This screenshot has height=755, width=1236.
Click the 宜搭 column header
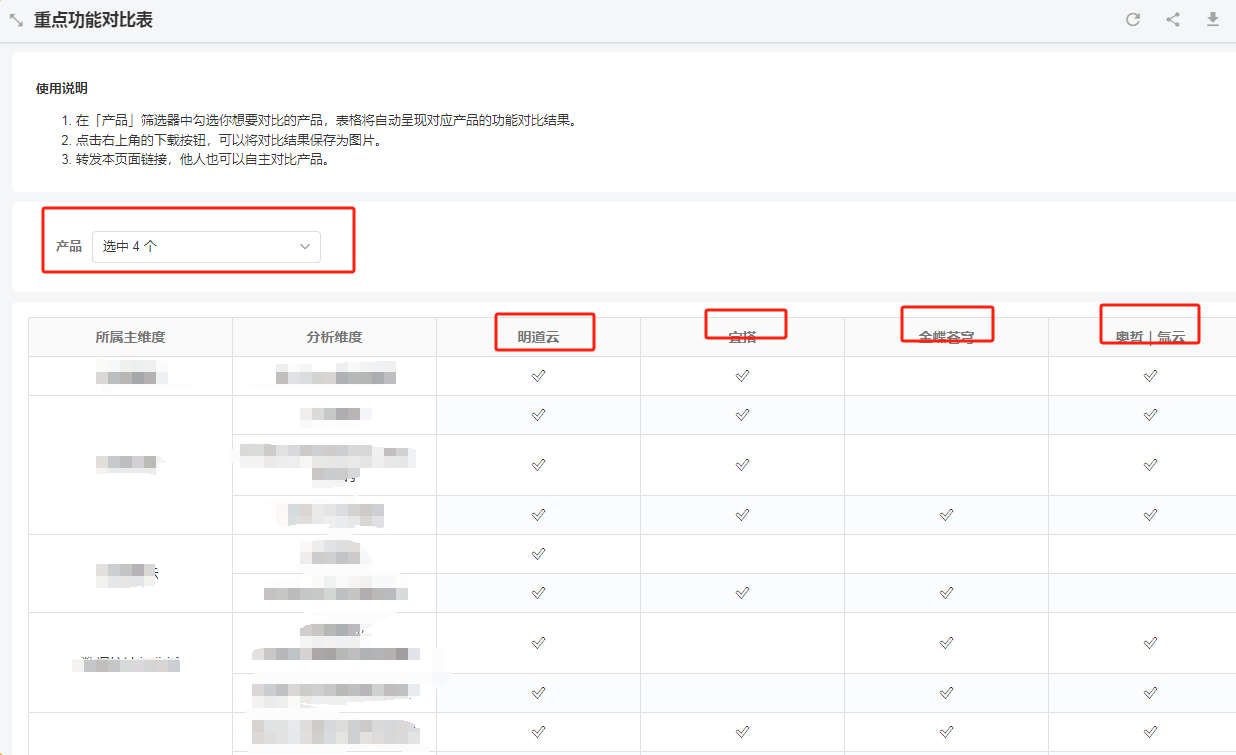[742, 337]
